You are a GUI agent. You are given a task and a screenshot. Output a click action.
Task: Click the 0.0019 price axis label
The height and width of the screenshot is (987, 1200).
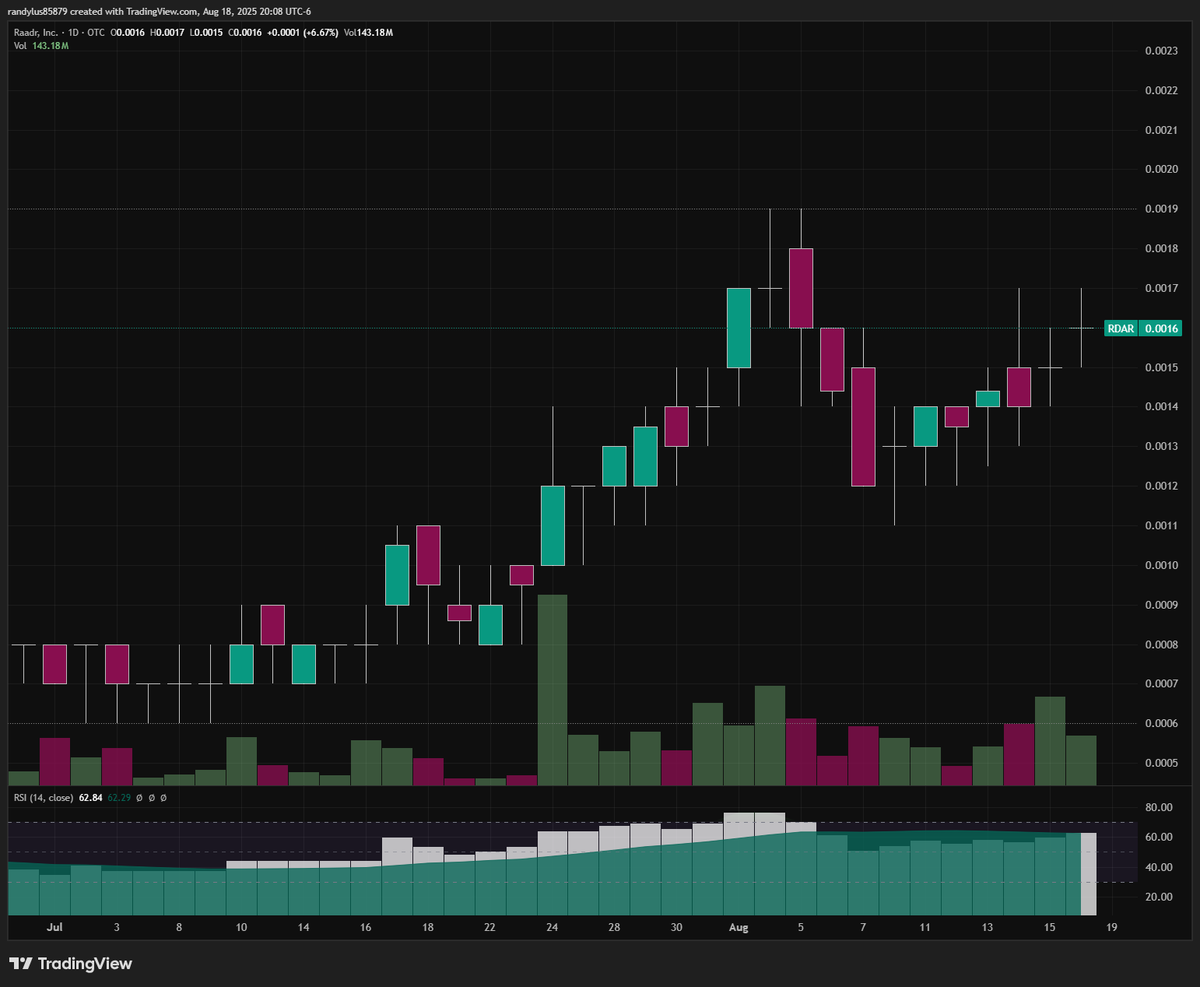pyautogui.click(x=1160, y=209)
